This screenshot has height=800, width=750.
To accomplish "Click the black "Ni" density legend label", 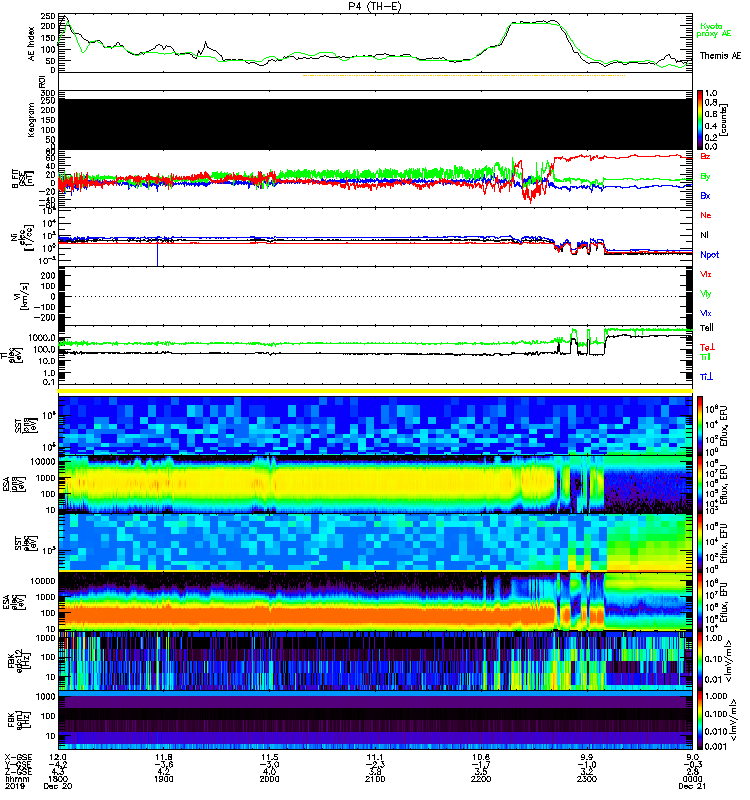I will pyautogui.click(x=705, y=235).
